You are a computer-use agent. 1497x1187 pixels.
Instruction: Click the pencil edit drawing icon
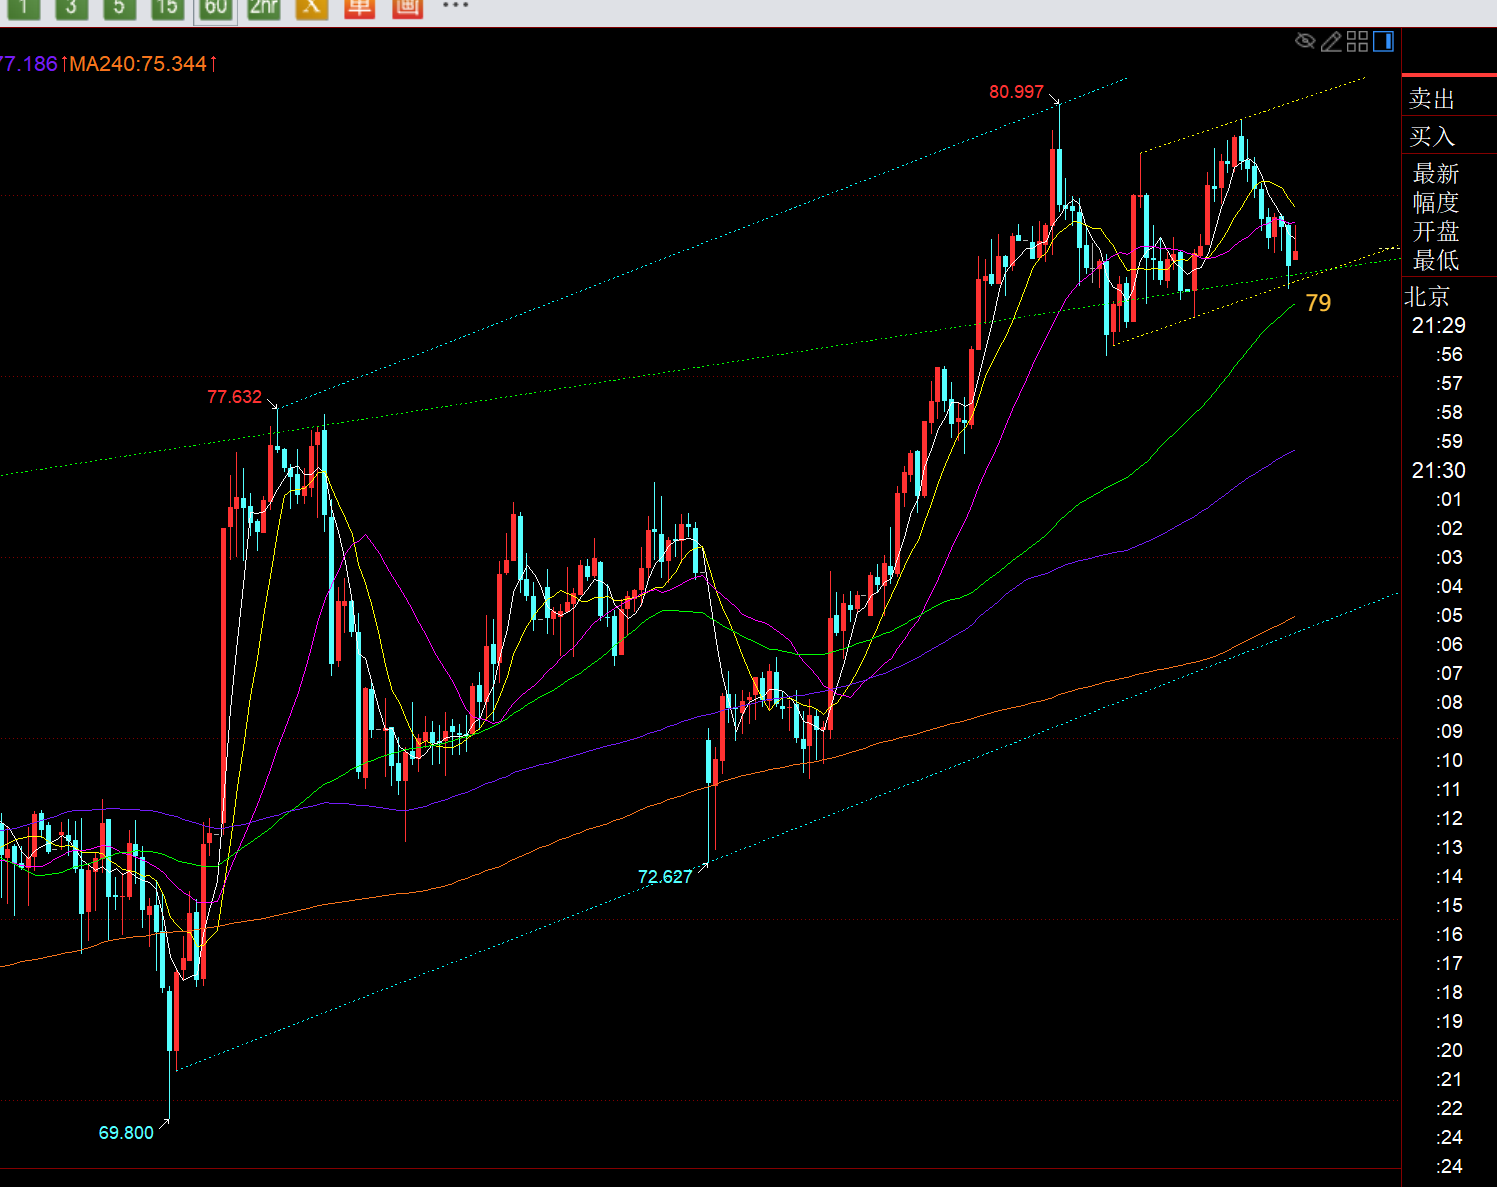pos(1331,41)
